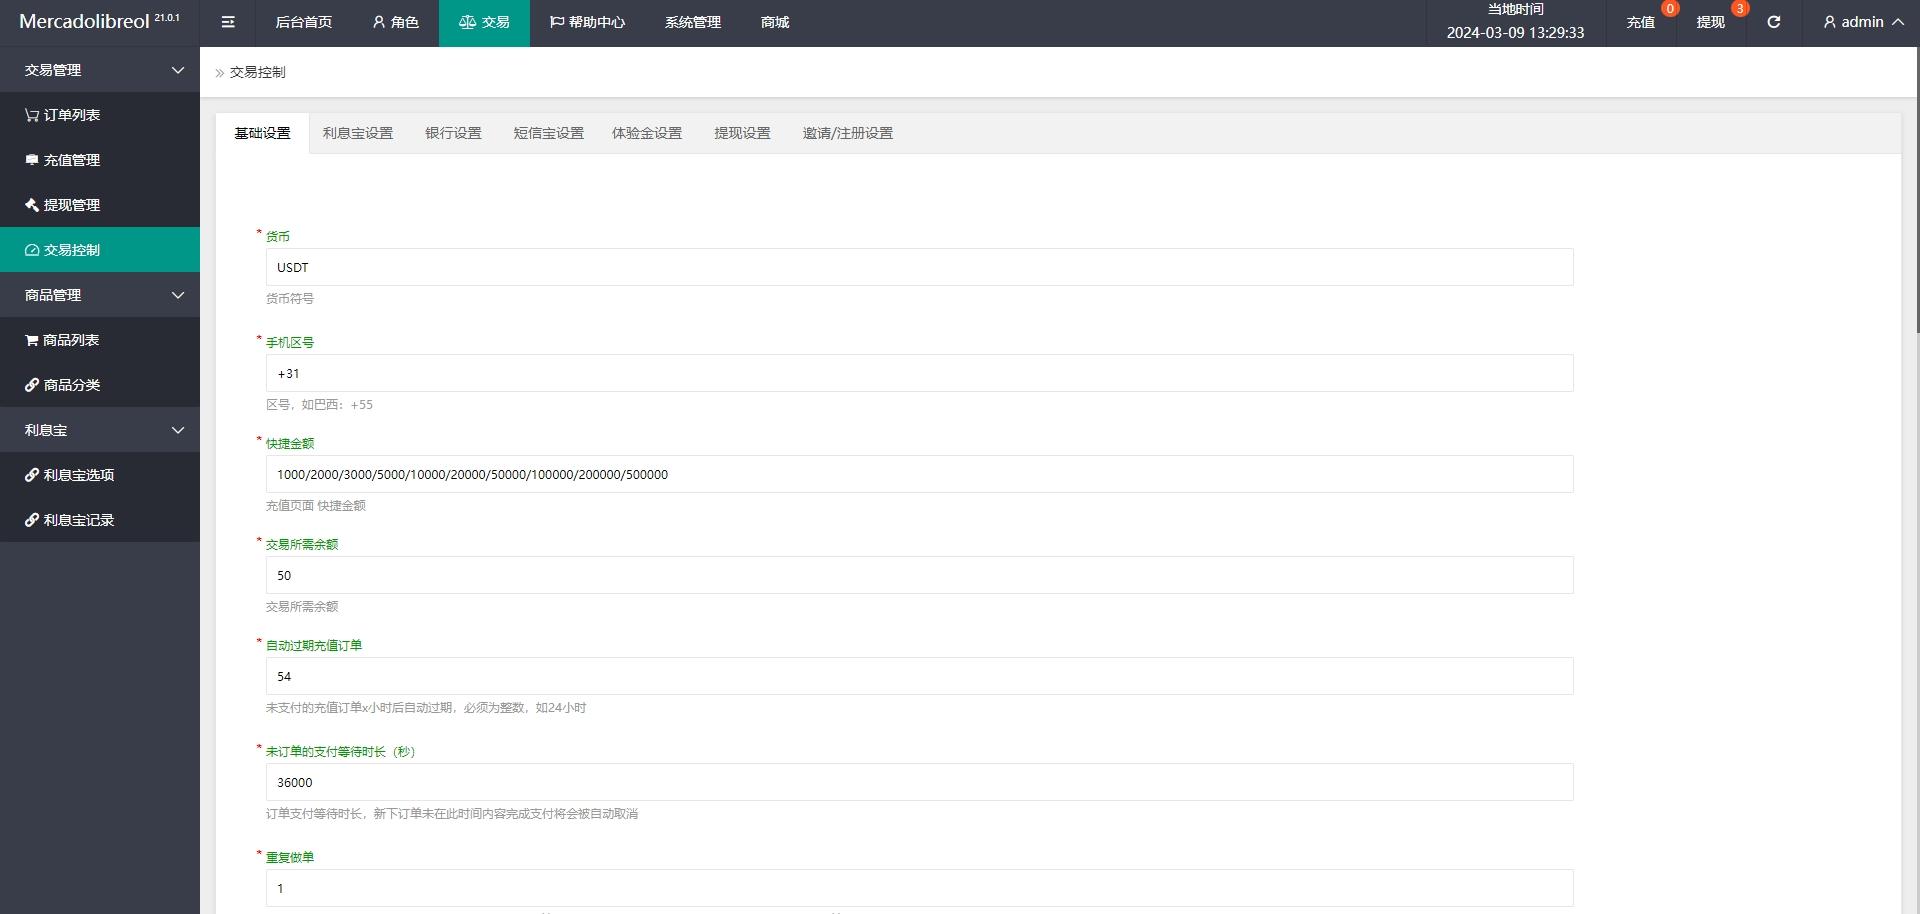Click the refresh icon in top bar
This screenshot has width=1920, height=914.
(1773, 22)
